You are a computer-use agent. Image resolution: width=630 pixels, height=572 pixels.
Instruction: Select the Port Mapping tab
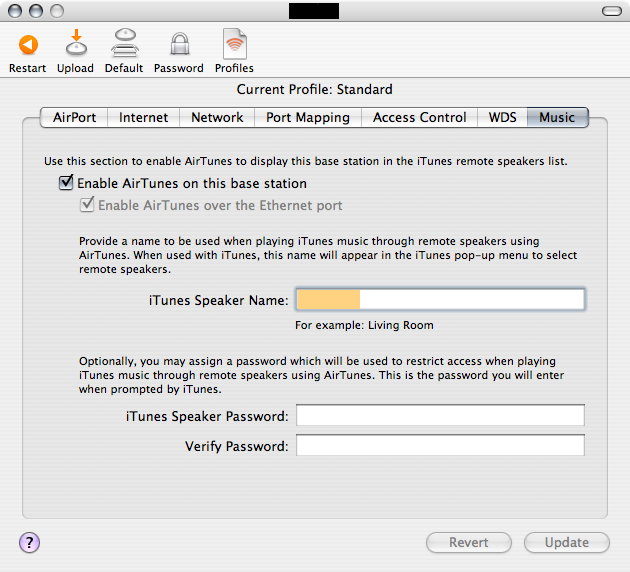pos(308,117)
